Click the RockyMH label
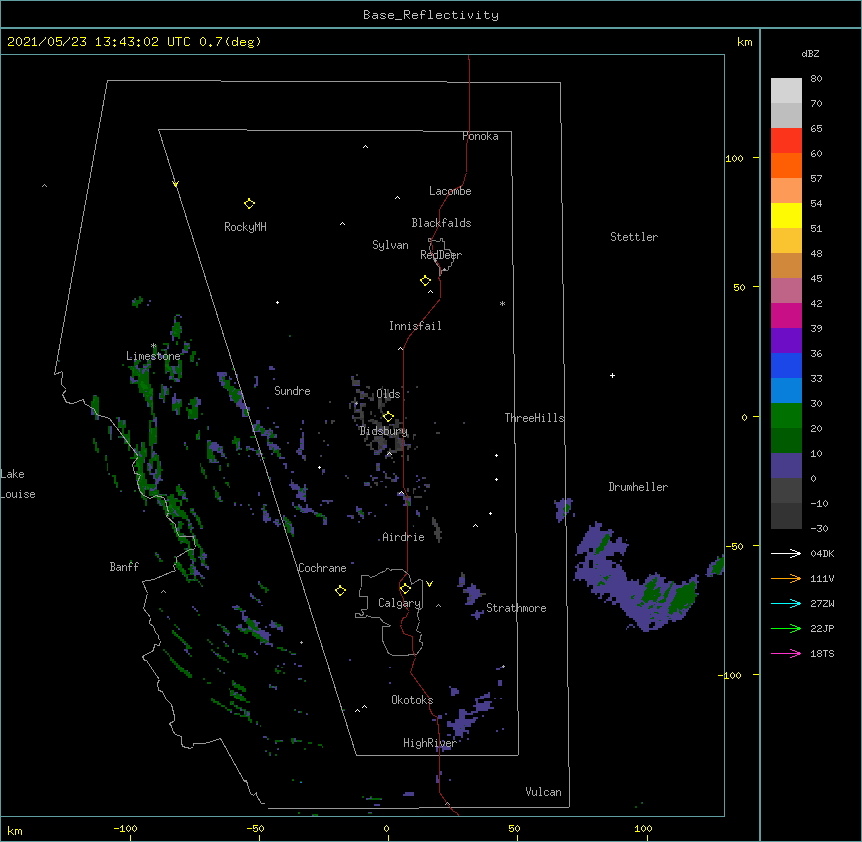Screen dimensions: 862x842 click(245, 226)
